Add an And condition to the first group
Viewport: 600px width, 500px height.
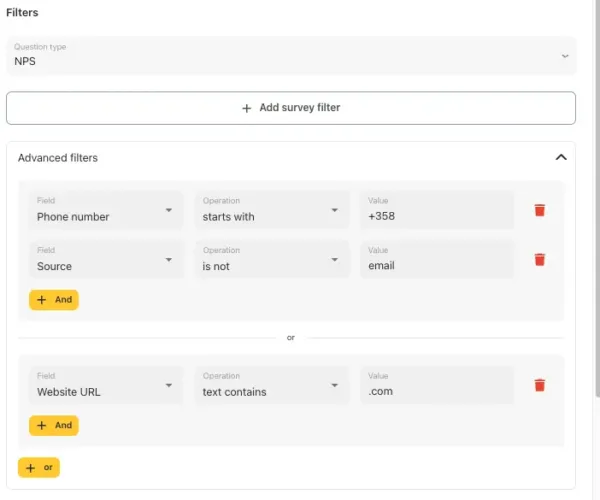(54, 300)
